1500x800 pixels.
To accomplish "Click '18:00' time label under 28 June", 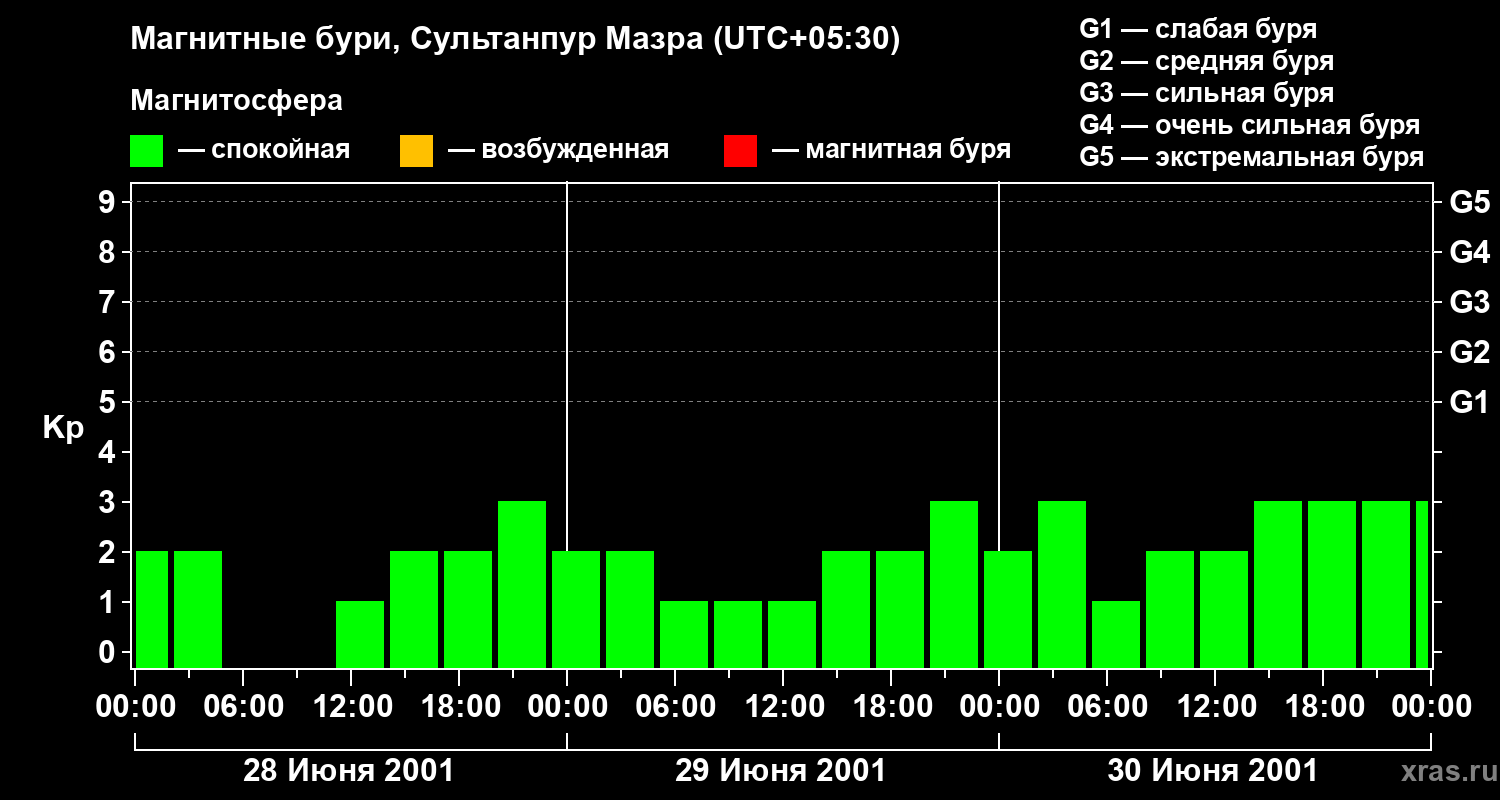I will [459, 707].
